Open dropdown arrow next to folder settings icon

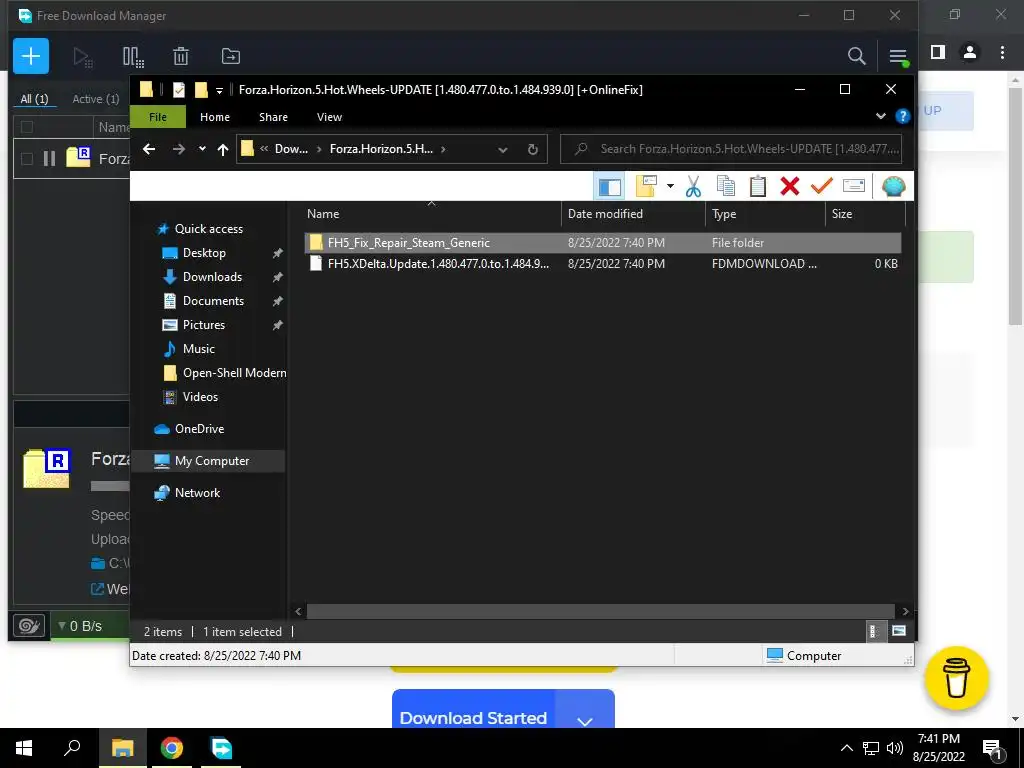(x=670, y=186)
